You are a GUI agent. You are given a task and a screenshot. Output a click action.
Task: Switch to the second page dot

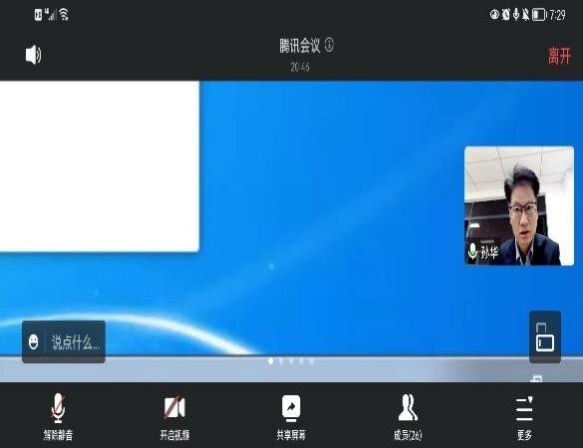tap(281, 361)
